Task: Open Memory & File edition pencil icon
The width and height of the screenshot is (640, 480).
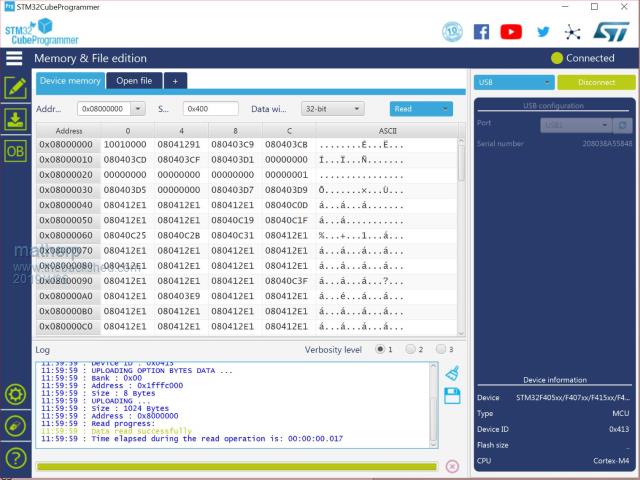Action: (16, 88)
